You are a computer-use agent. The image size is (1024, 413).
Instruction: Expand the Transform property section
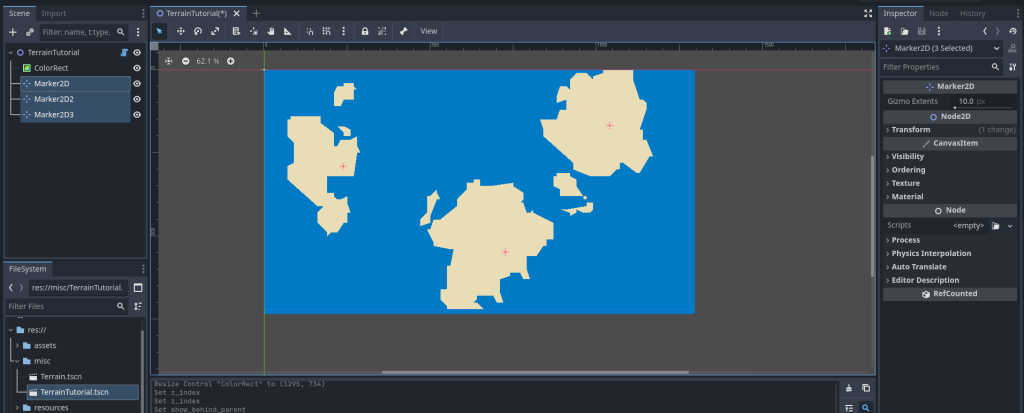[910, 129]
